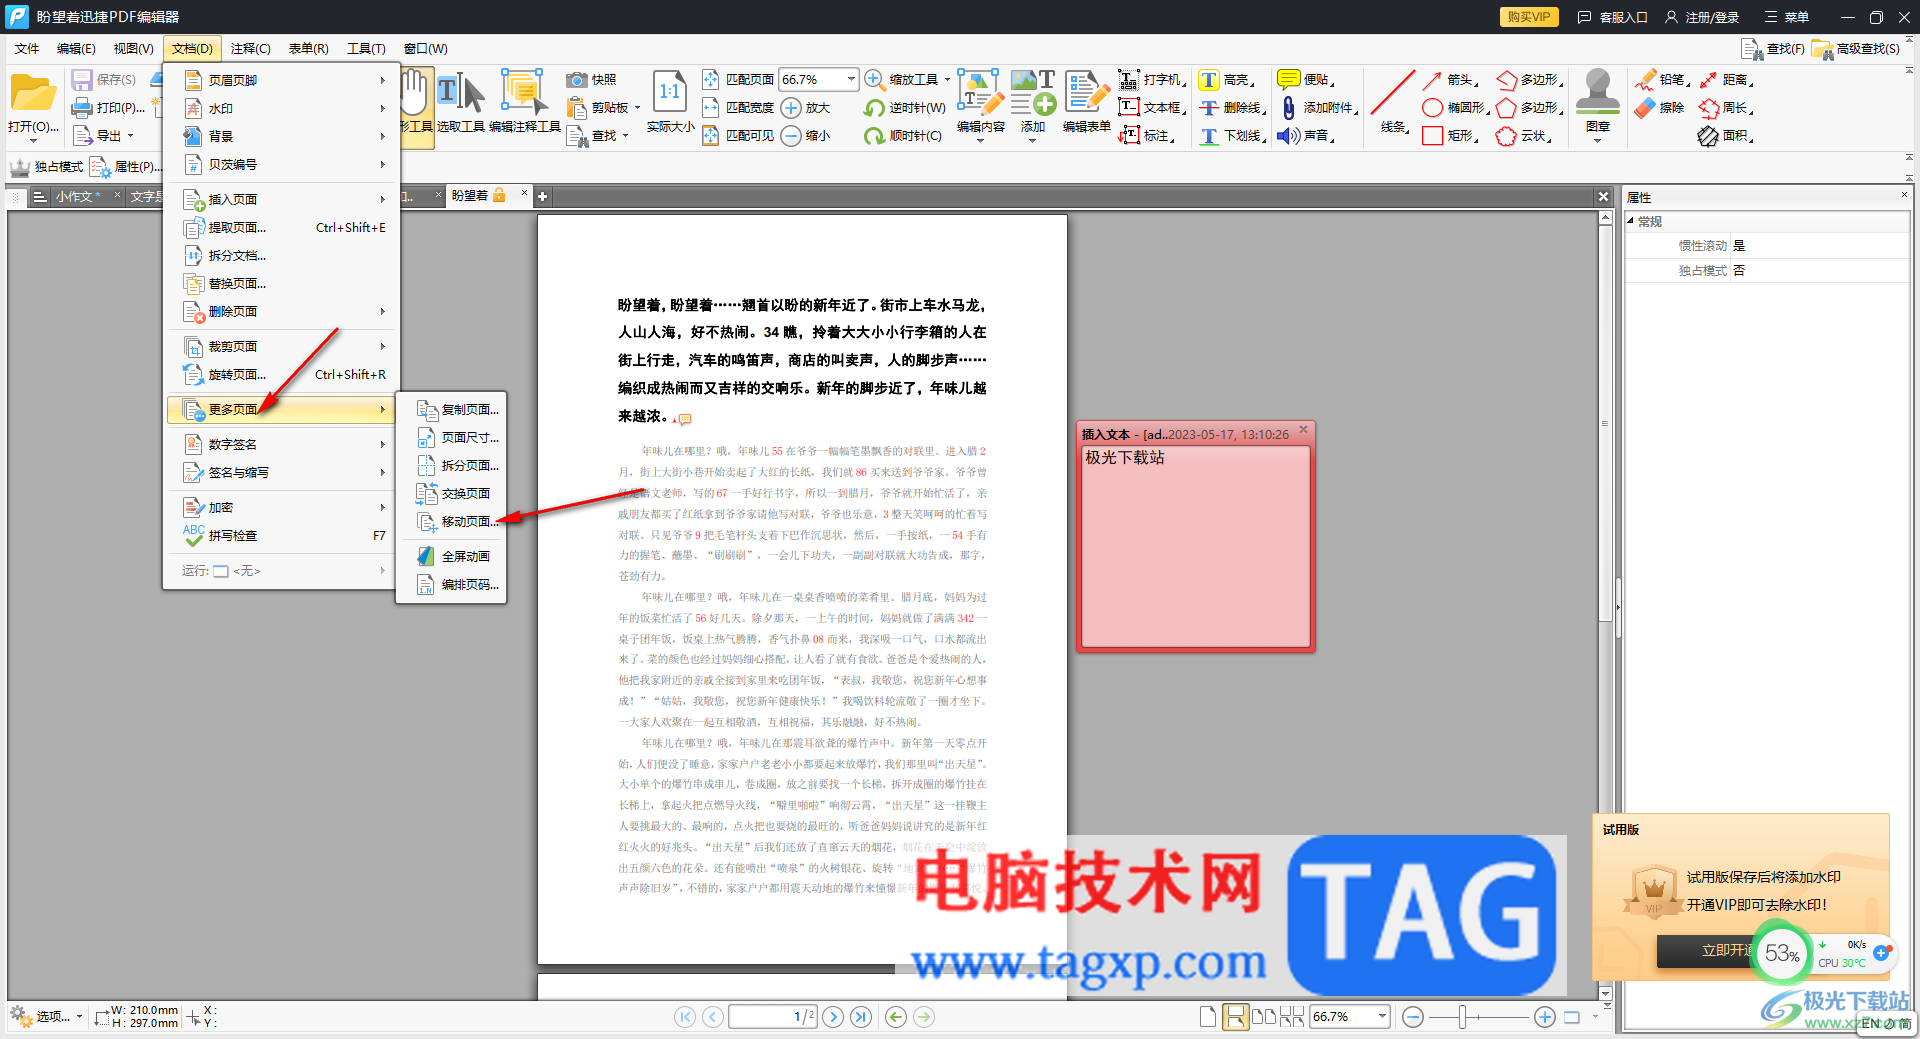Select the 距离 distance measuring tool
This screenshot has height=1039, width=1920.
click(1726, 80)
